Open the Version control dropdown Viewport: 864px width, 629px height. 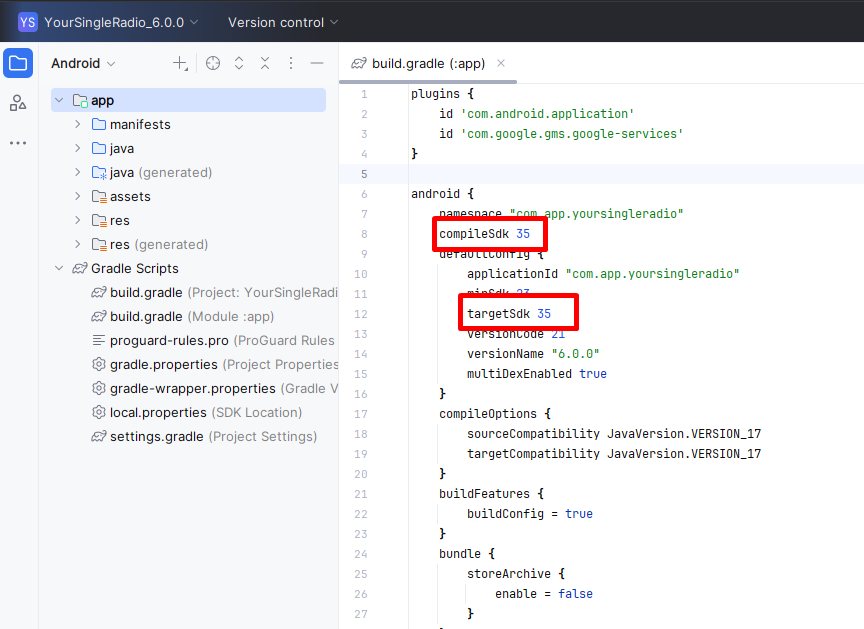(x=283, y=23)
